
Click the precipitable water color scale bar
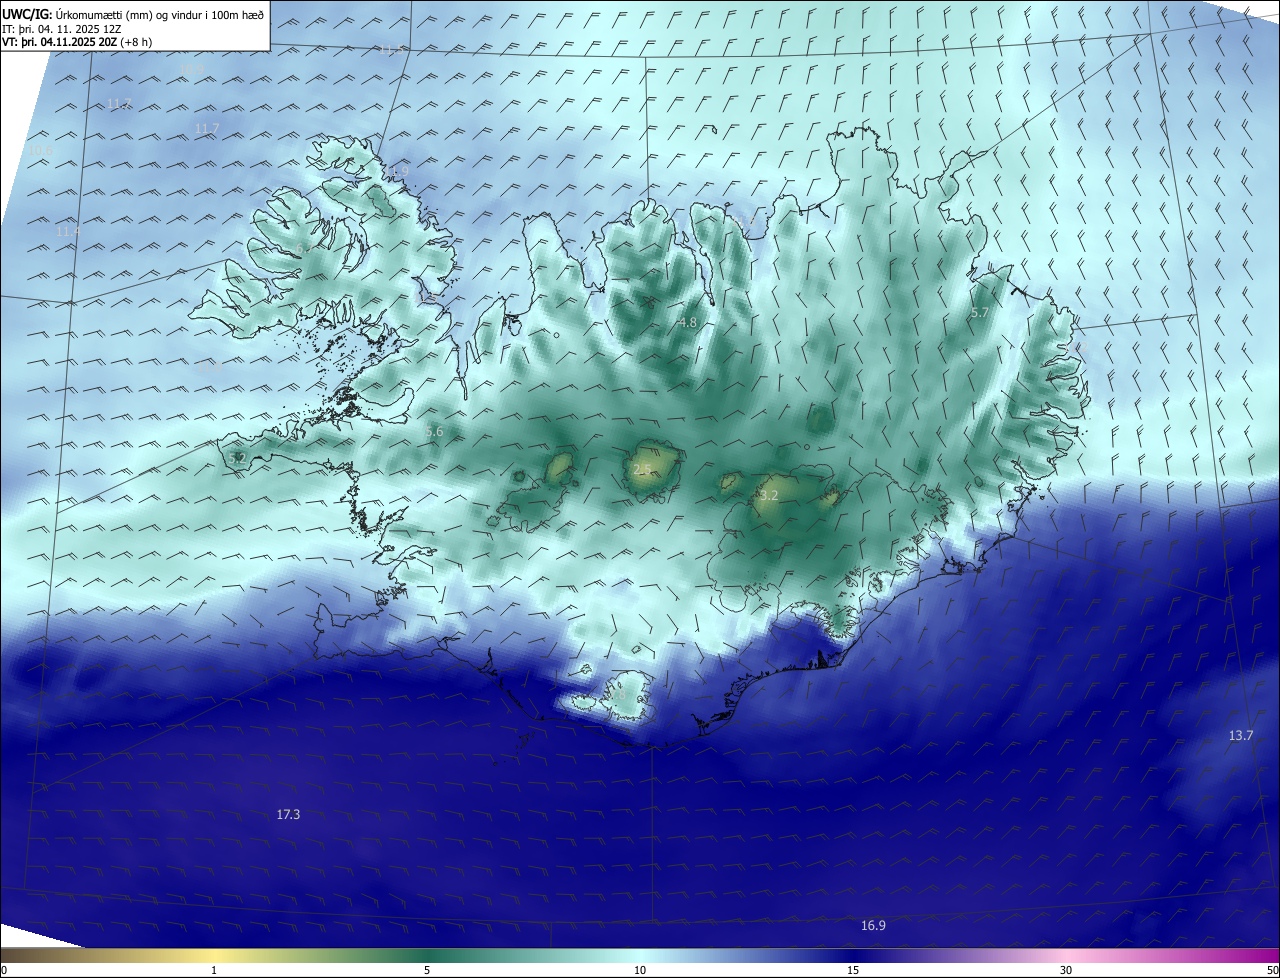[640, 956]
